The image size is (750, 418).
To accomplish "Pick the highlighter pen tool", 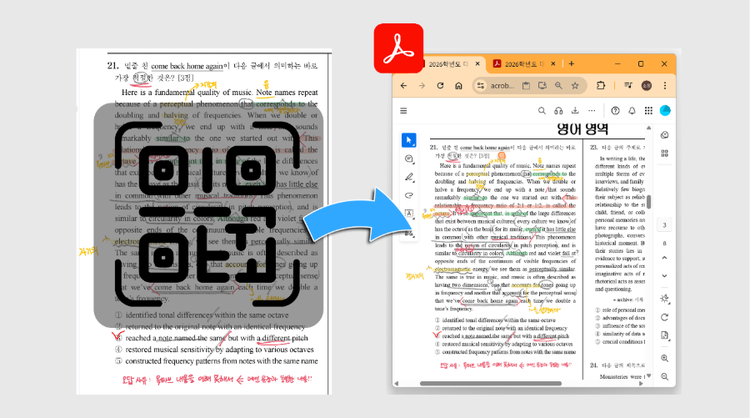I will pyautogui.click(x=409, y=177).
